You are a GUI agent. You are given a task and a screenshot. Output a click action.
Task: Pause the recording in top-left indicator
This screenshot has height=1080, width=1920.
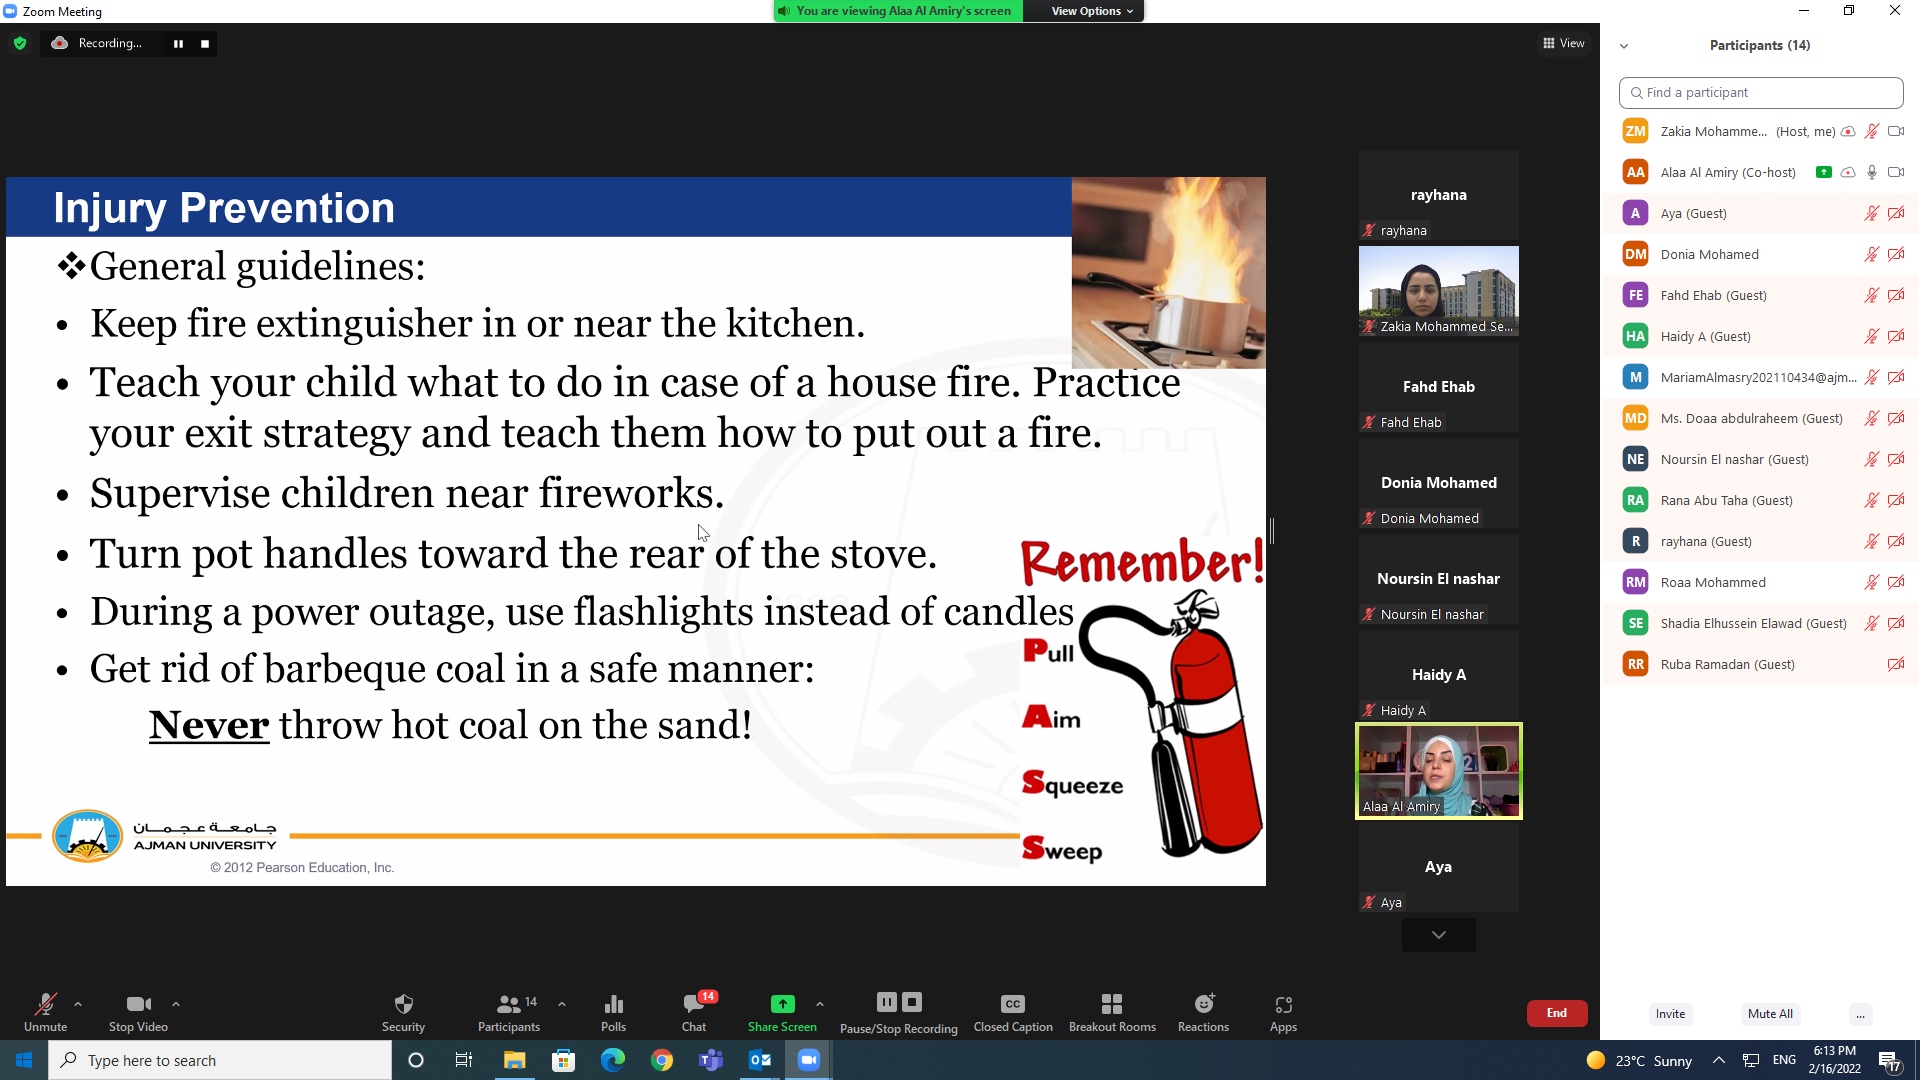[178, 43]
